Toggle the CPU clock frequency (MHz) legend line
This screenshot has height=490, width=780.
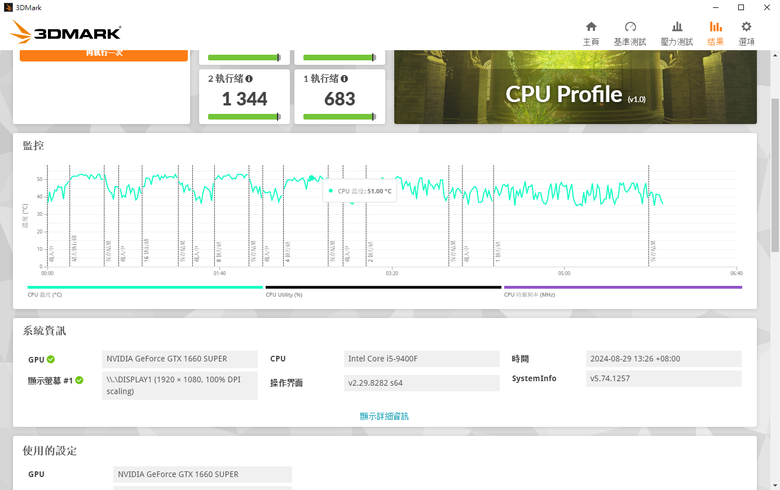pyautogui.click(x=623, y=287)
